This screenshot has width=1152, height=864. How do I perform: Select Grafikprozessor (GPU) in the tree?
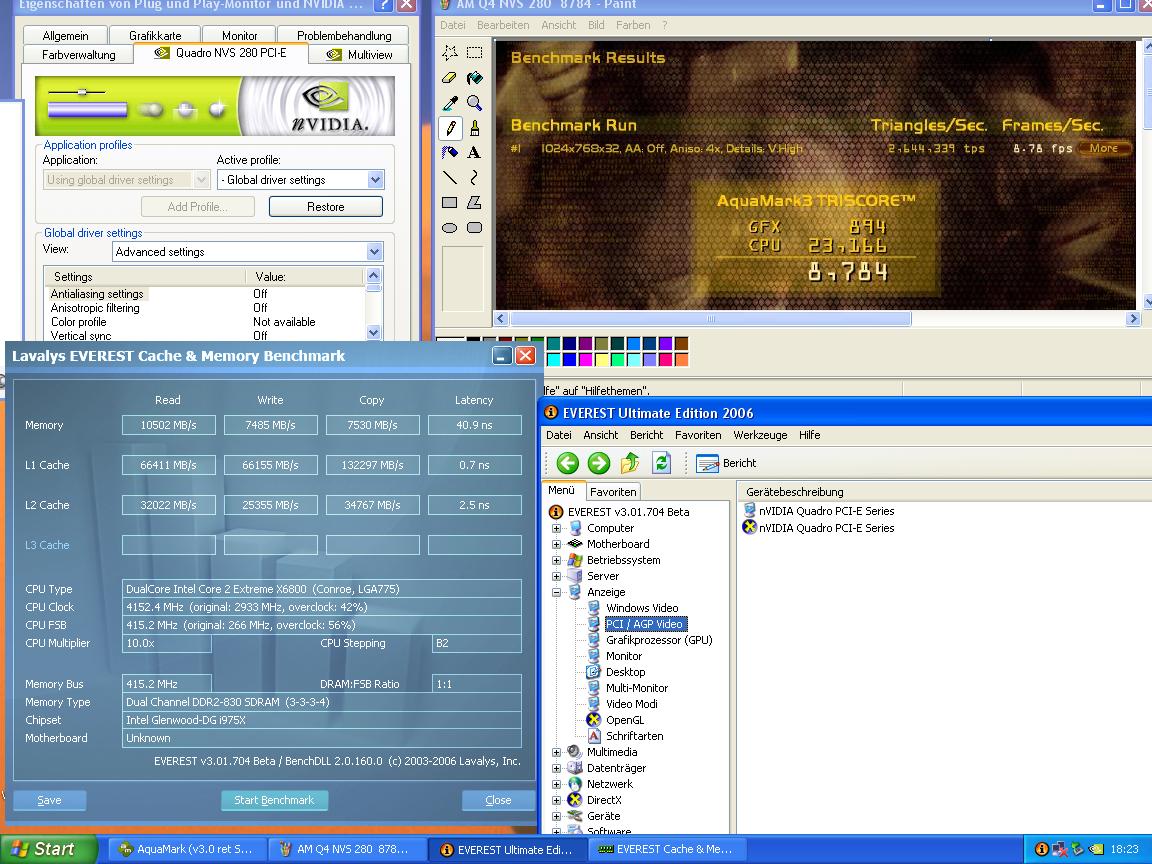point(659,640)
